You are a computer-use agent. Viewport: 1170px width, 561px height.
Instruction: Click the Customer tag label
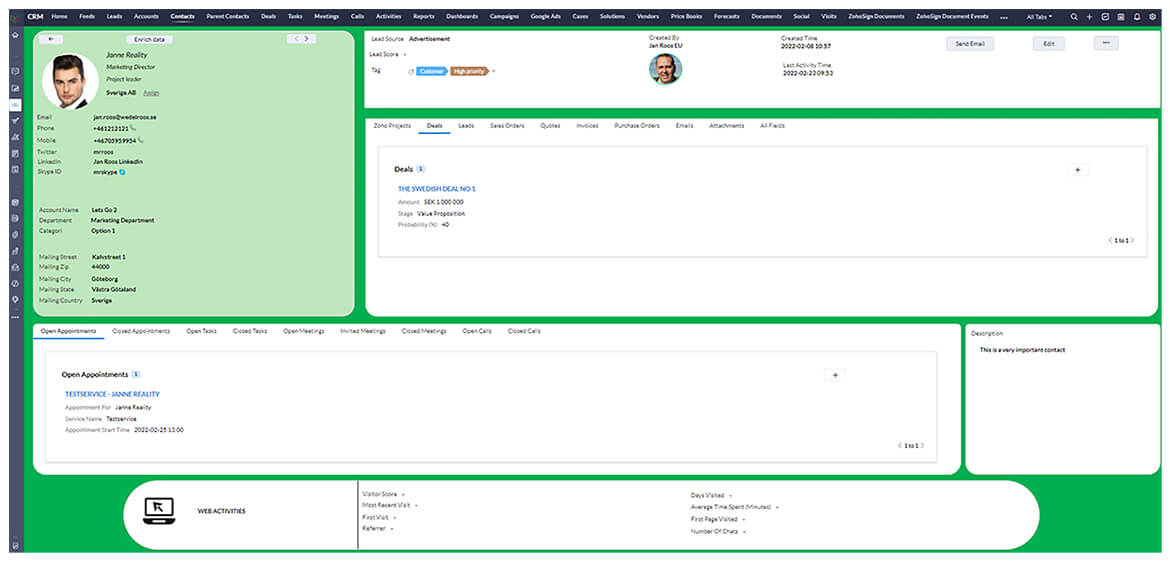point(431,72)
